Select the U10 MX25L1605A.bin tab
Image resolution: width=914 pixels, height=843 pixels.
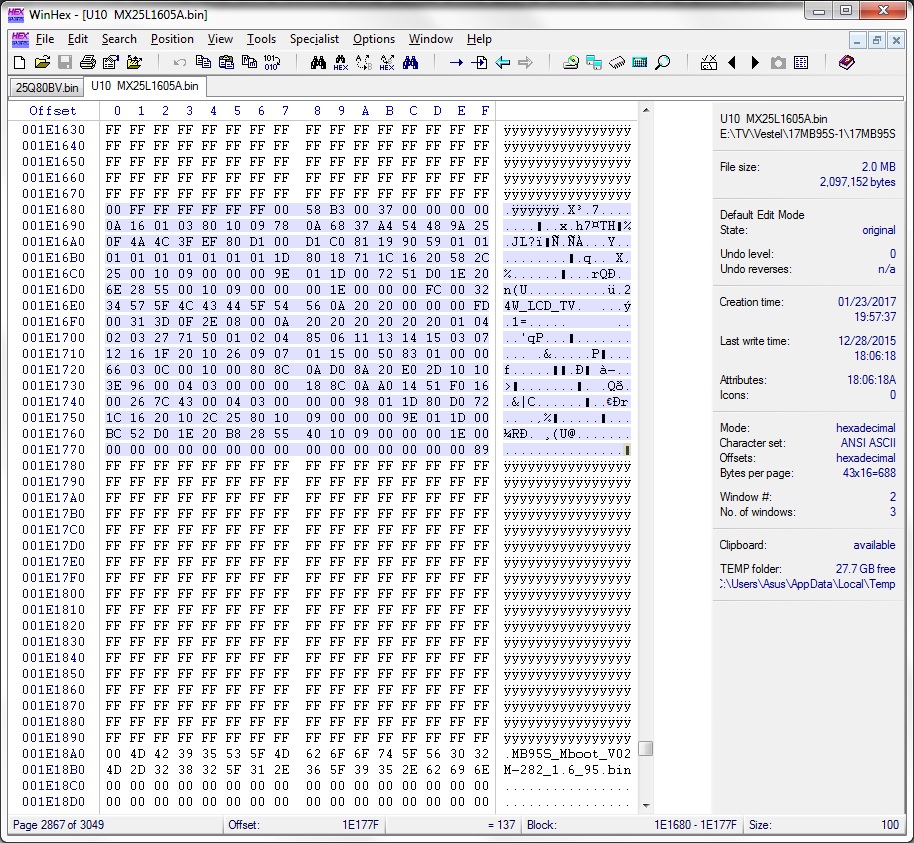(144, 86)
